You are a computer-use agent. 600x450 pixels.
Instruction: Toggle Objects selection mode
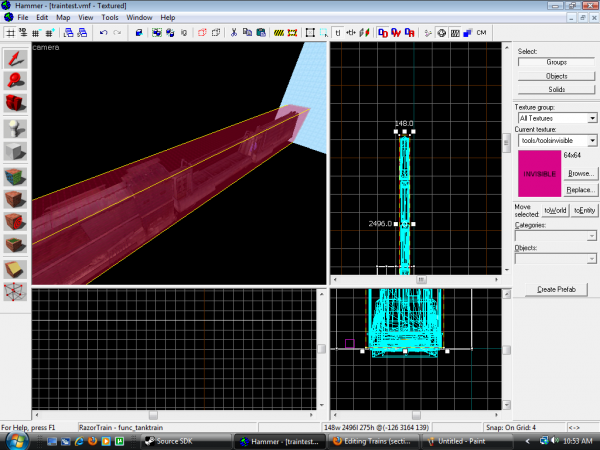click(556, 76)
